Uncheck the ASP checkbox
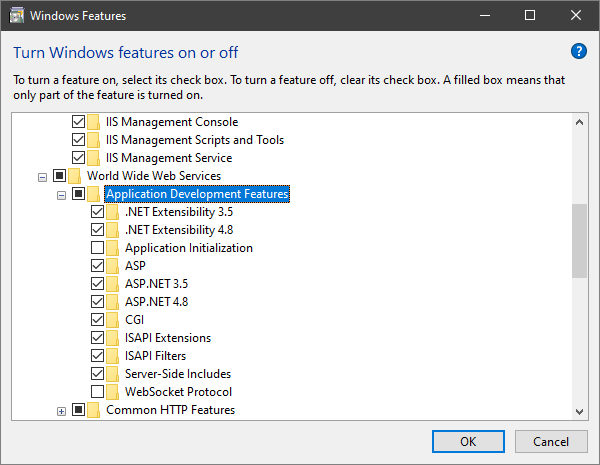600x465 pixels. pos(98,266)
